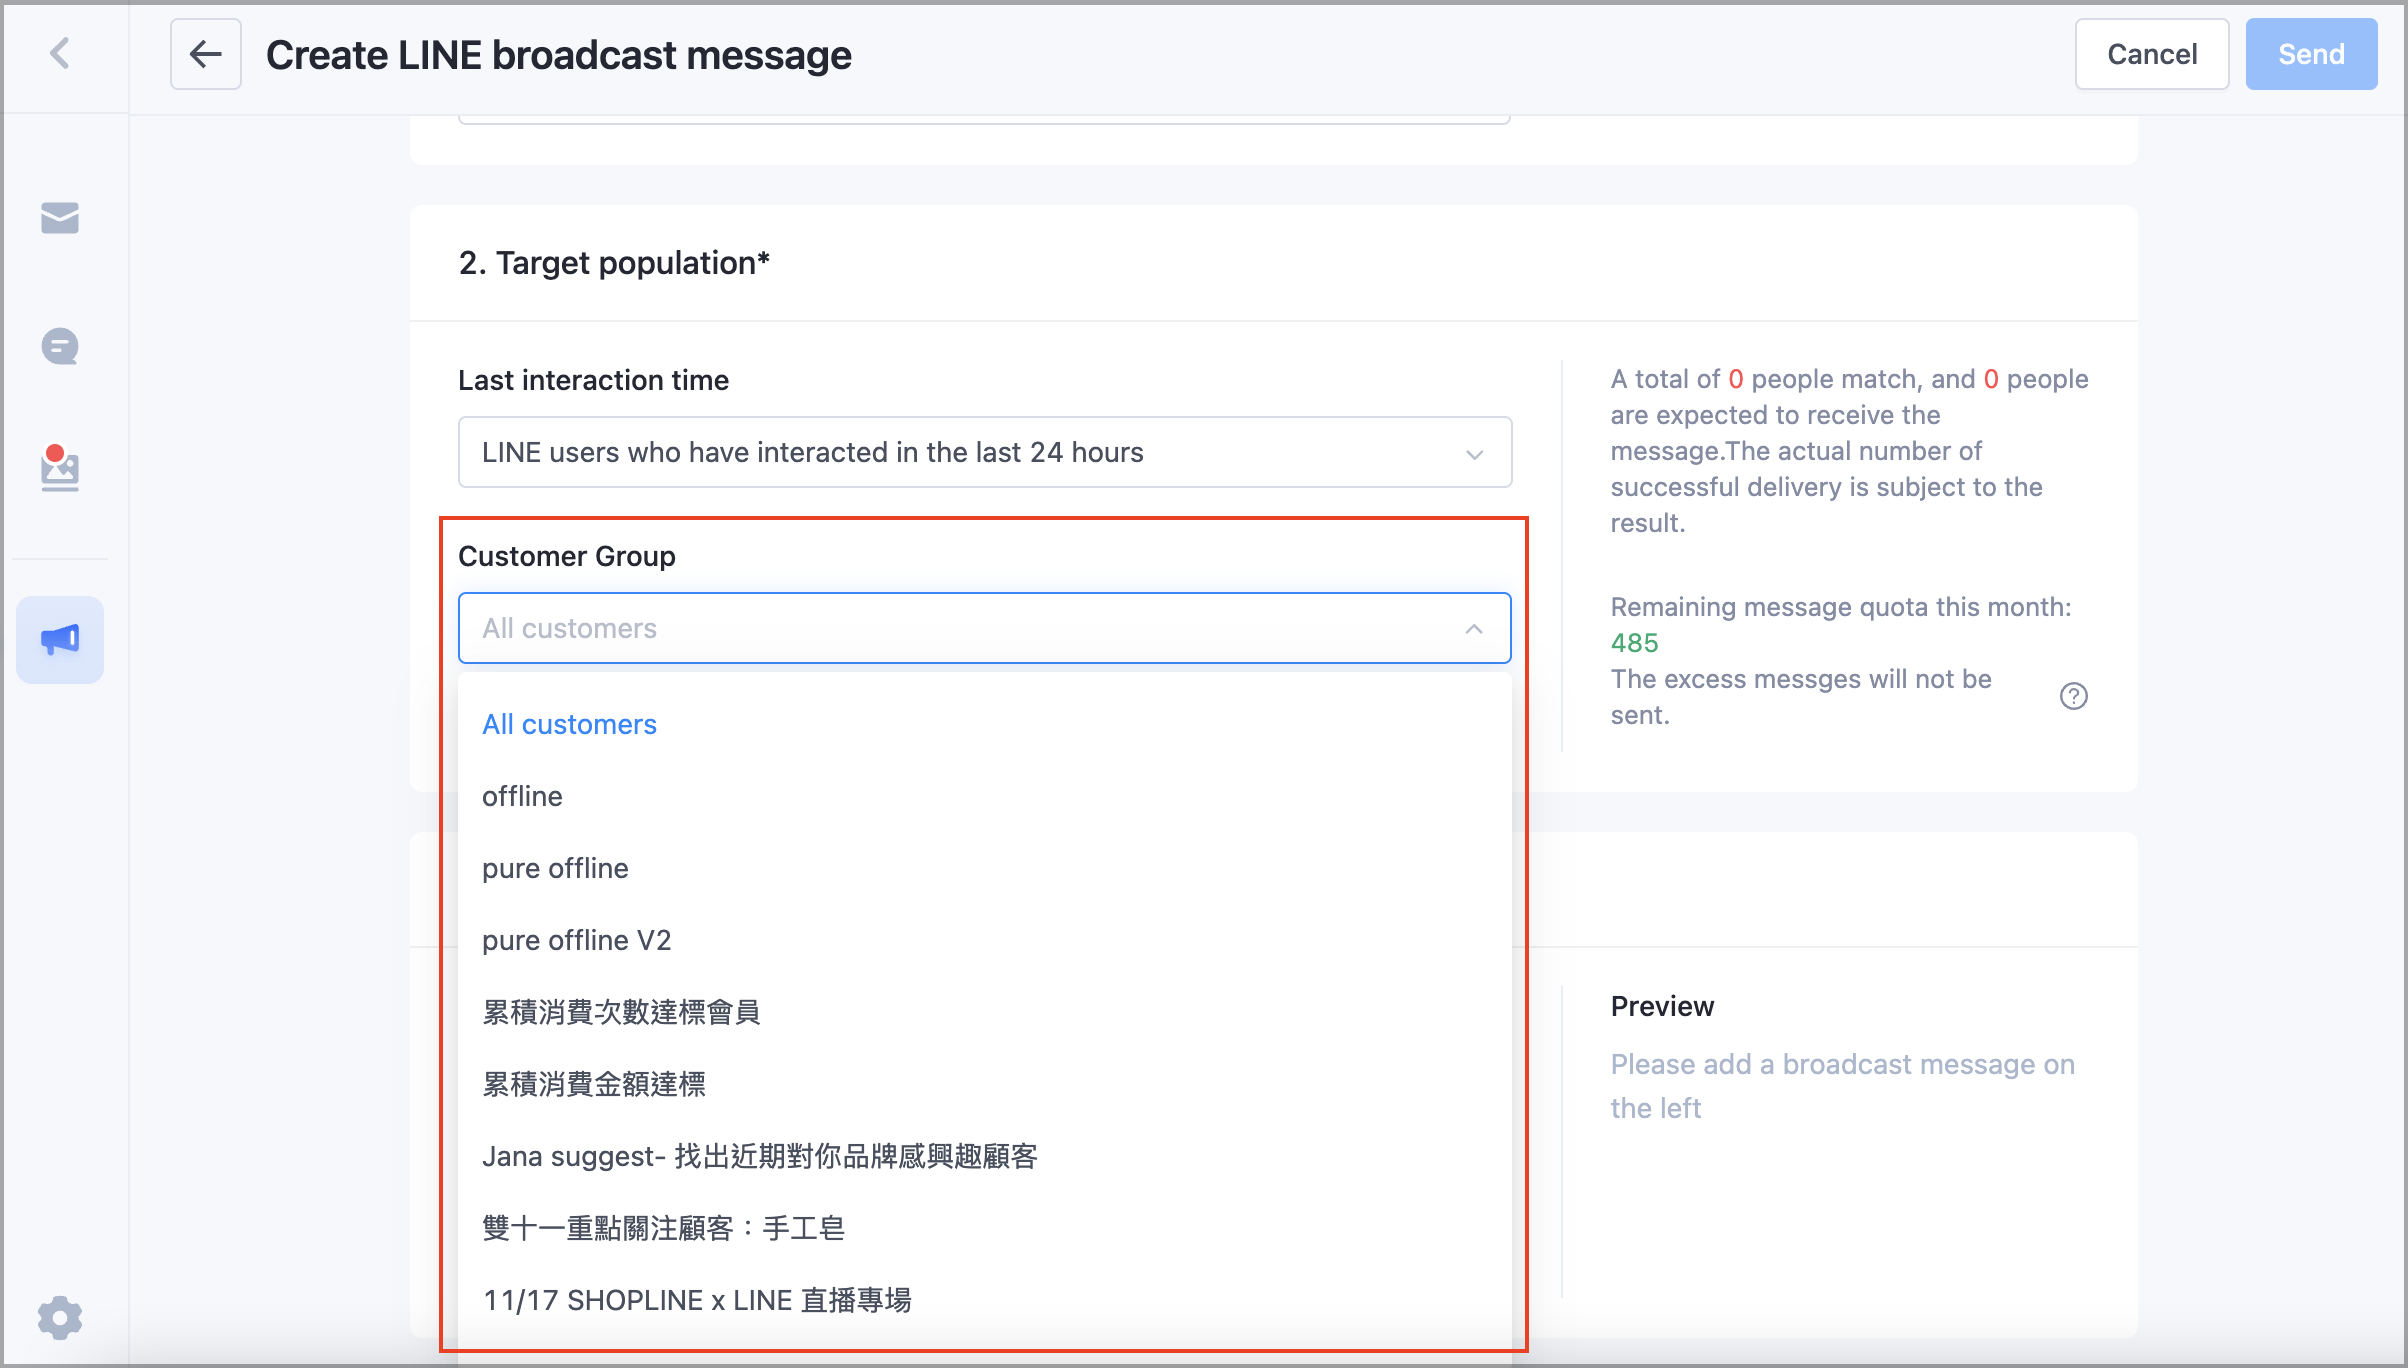Cancel the broadcast message creation
This screenshot has height=1368, width=2408.
pos(2152,54)
